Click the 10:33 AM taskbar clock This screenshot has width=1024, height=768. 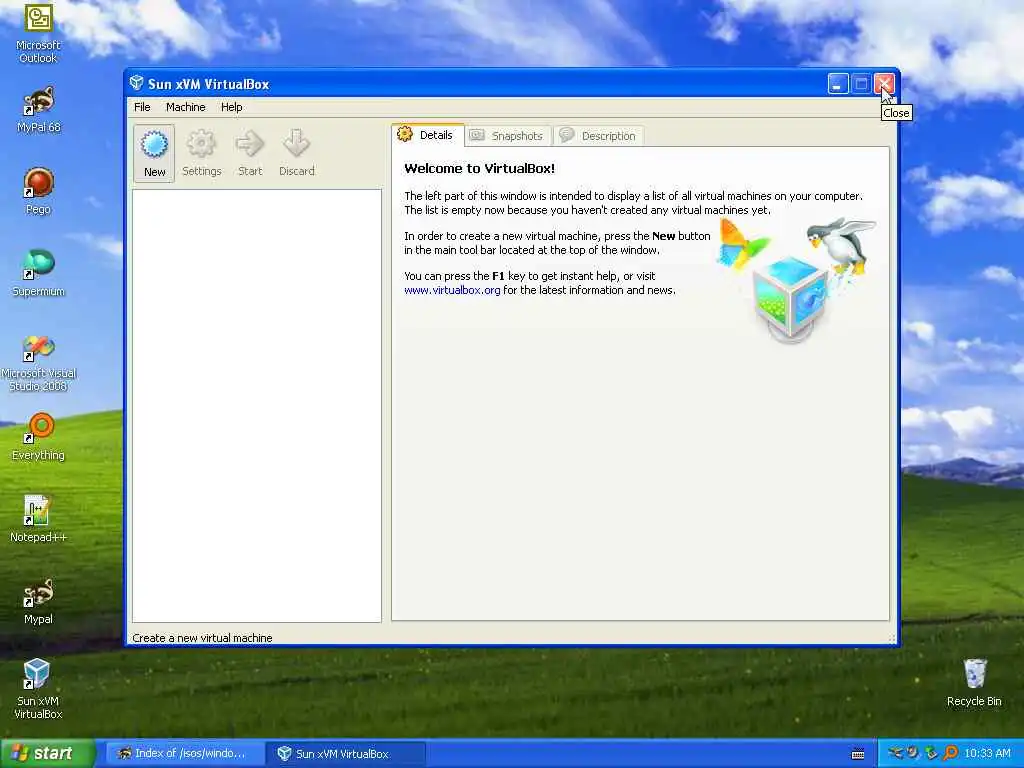click(x=987, y=754)
